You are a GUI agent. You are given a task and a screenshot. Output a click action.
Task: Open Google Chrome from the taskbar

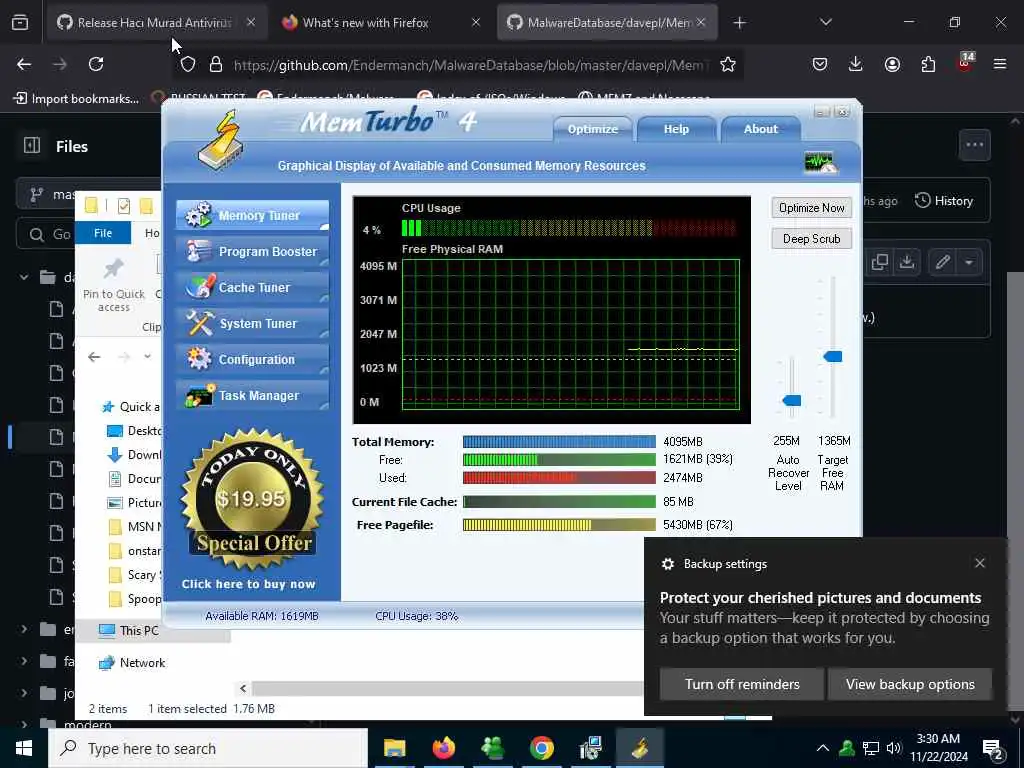[541, 748]
